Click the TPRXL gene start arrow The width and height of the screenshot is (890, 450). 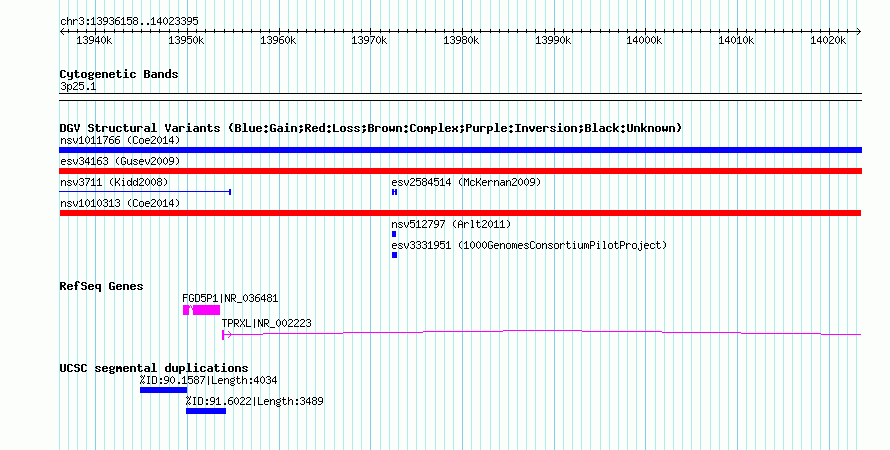point(226,335)
